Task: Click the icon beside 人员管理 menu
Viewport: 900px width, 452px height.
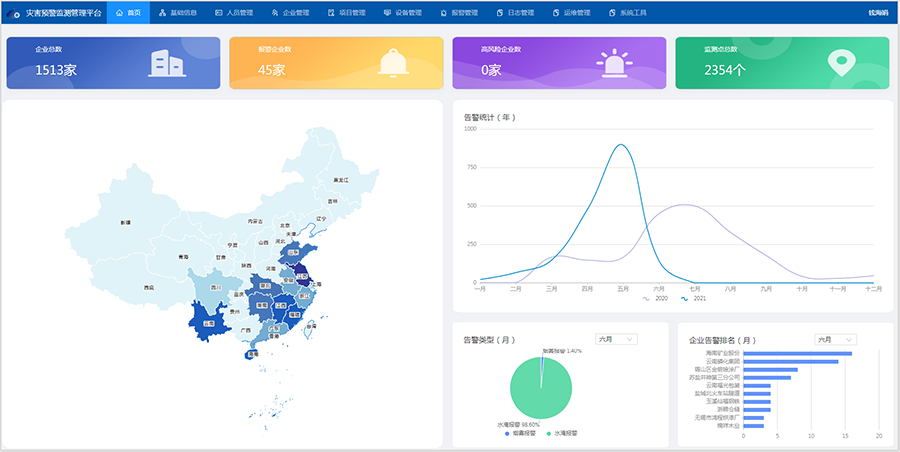Action: [218, 13]
